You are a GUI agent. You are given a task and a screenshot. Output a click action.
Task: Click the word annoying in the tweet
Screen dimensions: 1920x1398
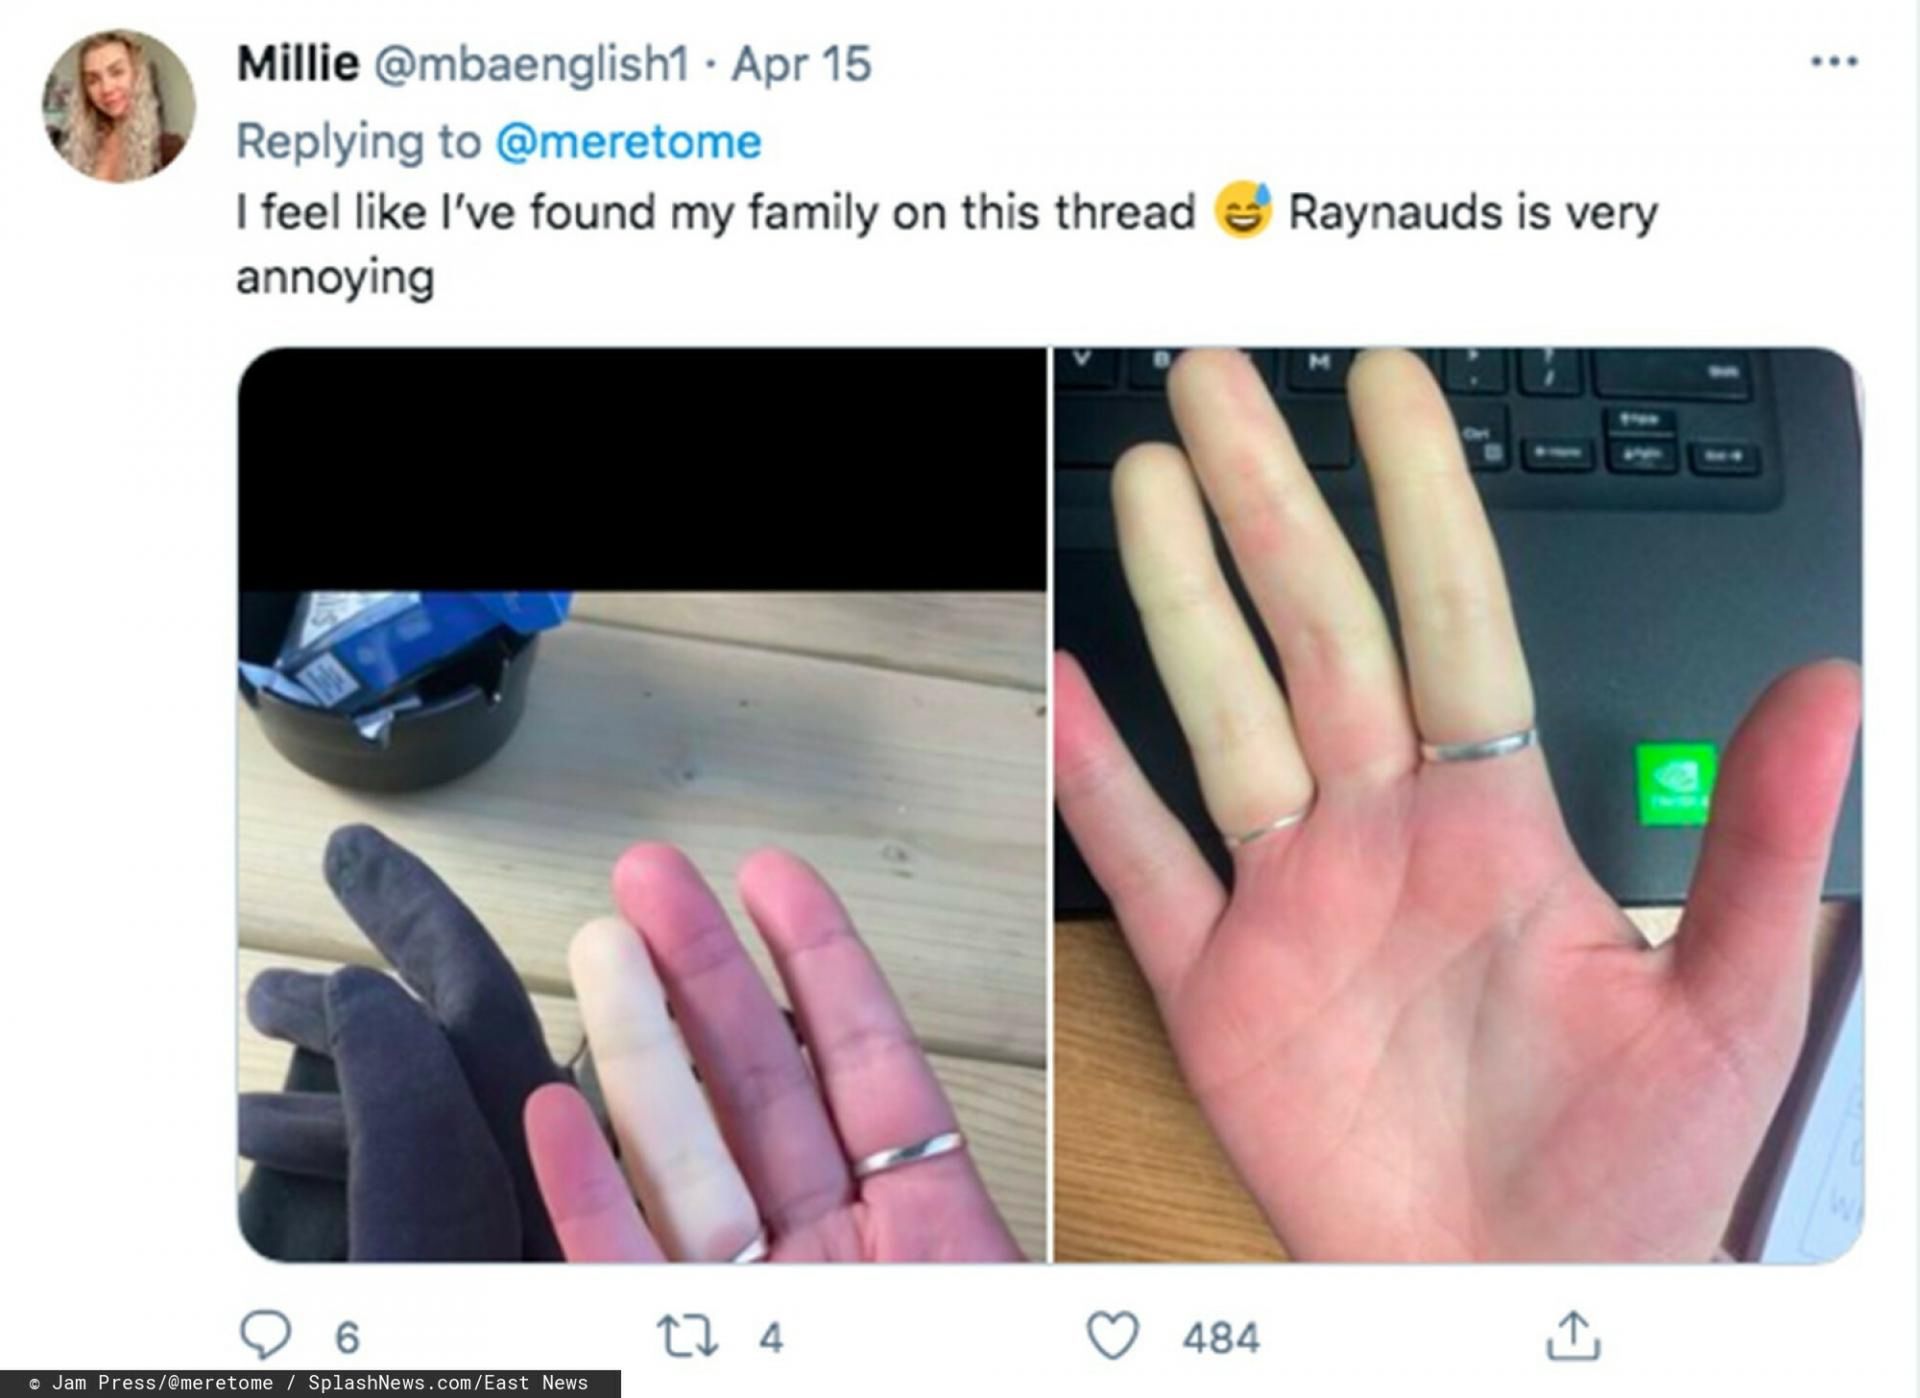pos(335,277)
